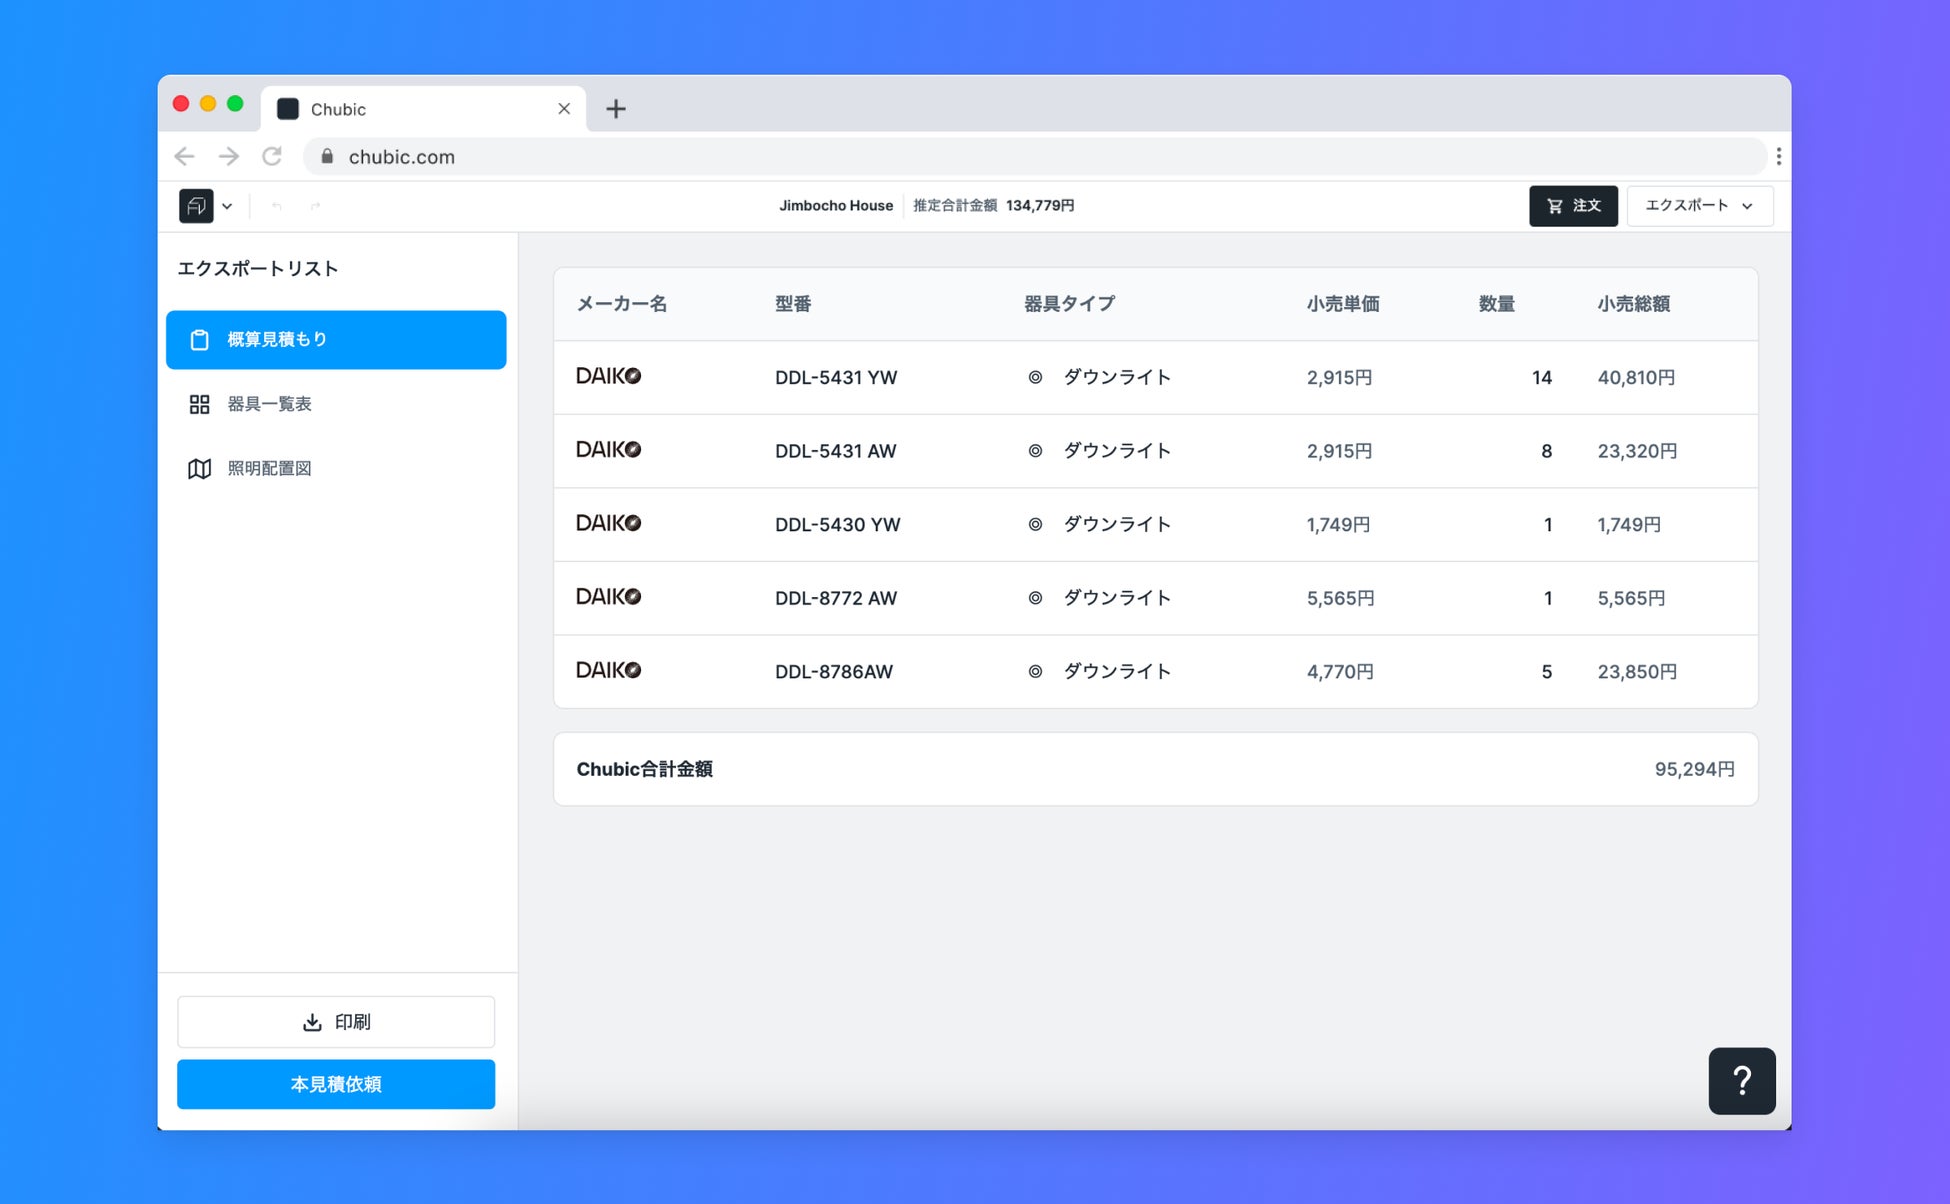Open 照明配置図 map view in sidebar
The width and height of the screenshot is (1950, 1204).
[x=269, y=468]
